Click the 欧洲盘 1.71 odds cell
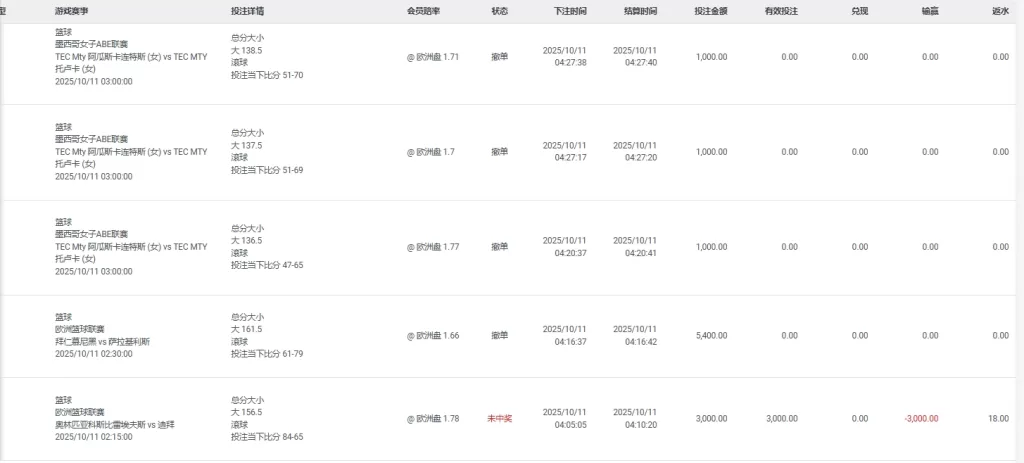This screenshot has height=463, width=1024. click(x=433, y=57)
